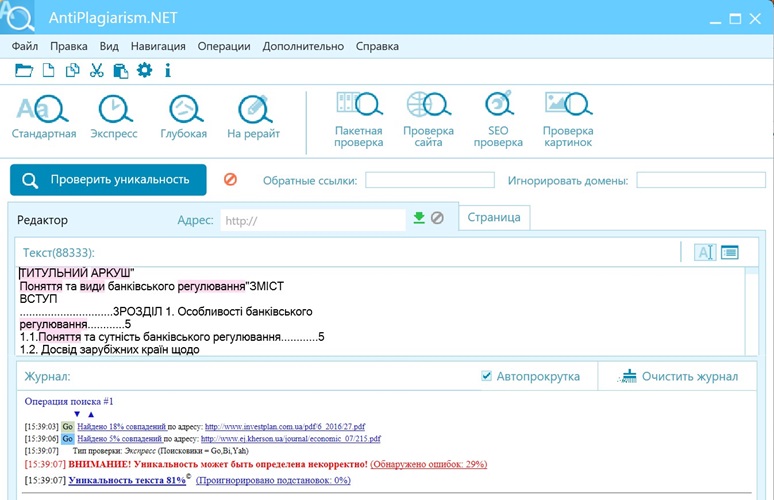
Task: Click the Go badge of the 5% entry
Action: pyautogui.click(x=68, y=439)
